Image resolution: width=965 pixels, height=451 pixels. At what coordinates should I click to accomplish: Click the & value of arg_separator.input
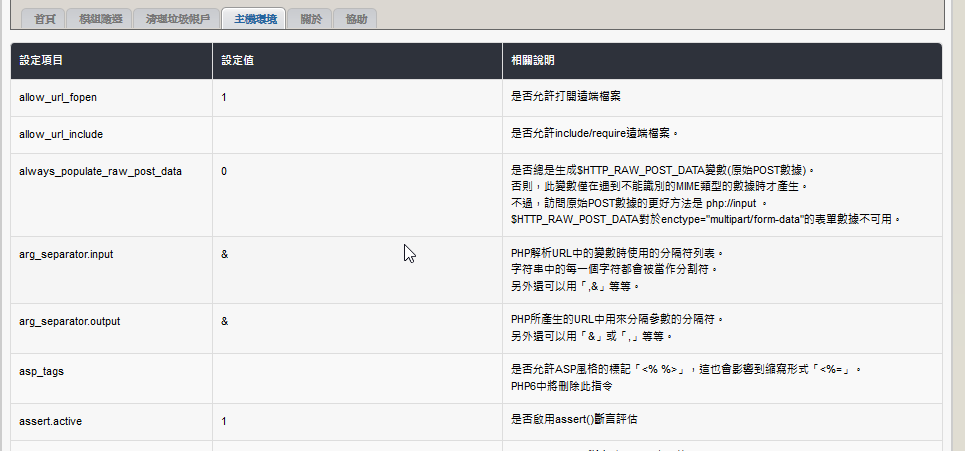tap(225, 254)
